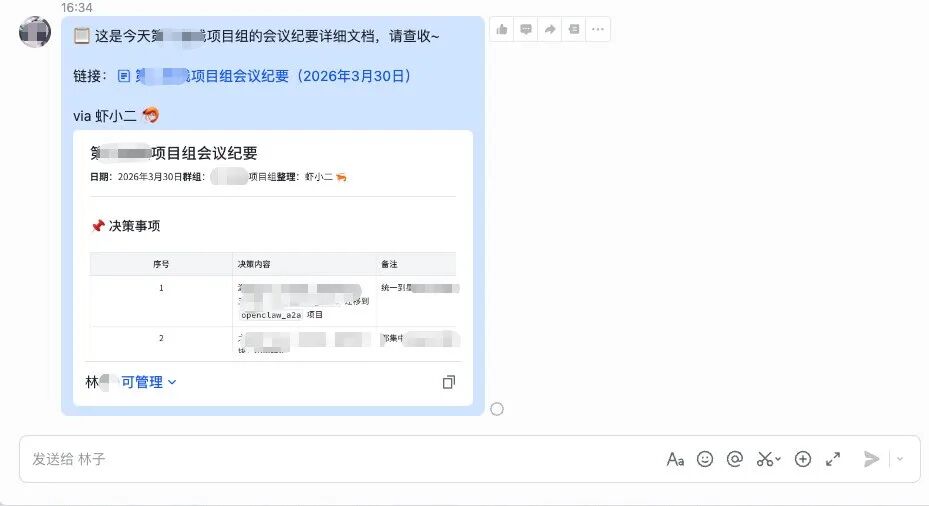Click the 决策事项 heading
Image resolution: width=929 pixels, height=506 pixels.
(x=134, y=226)
